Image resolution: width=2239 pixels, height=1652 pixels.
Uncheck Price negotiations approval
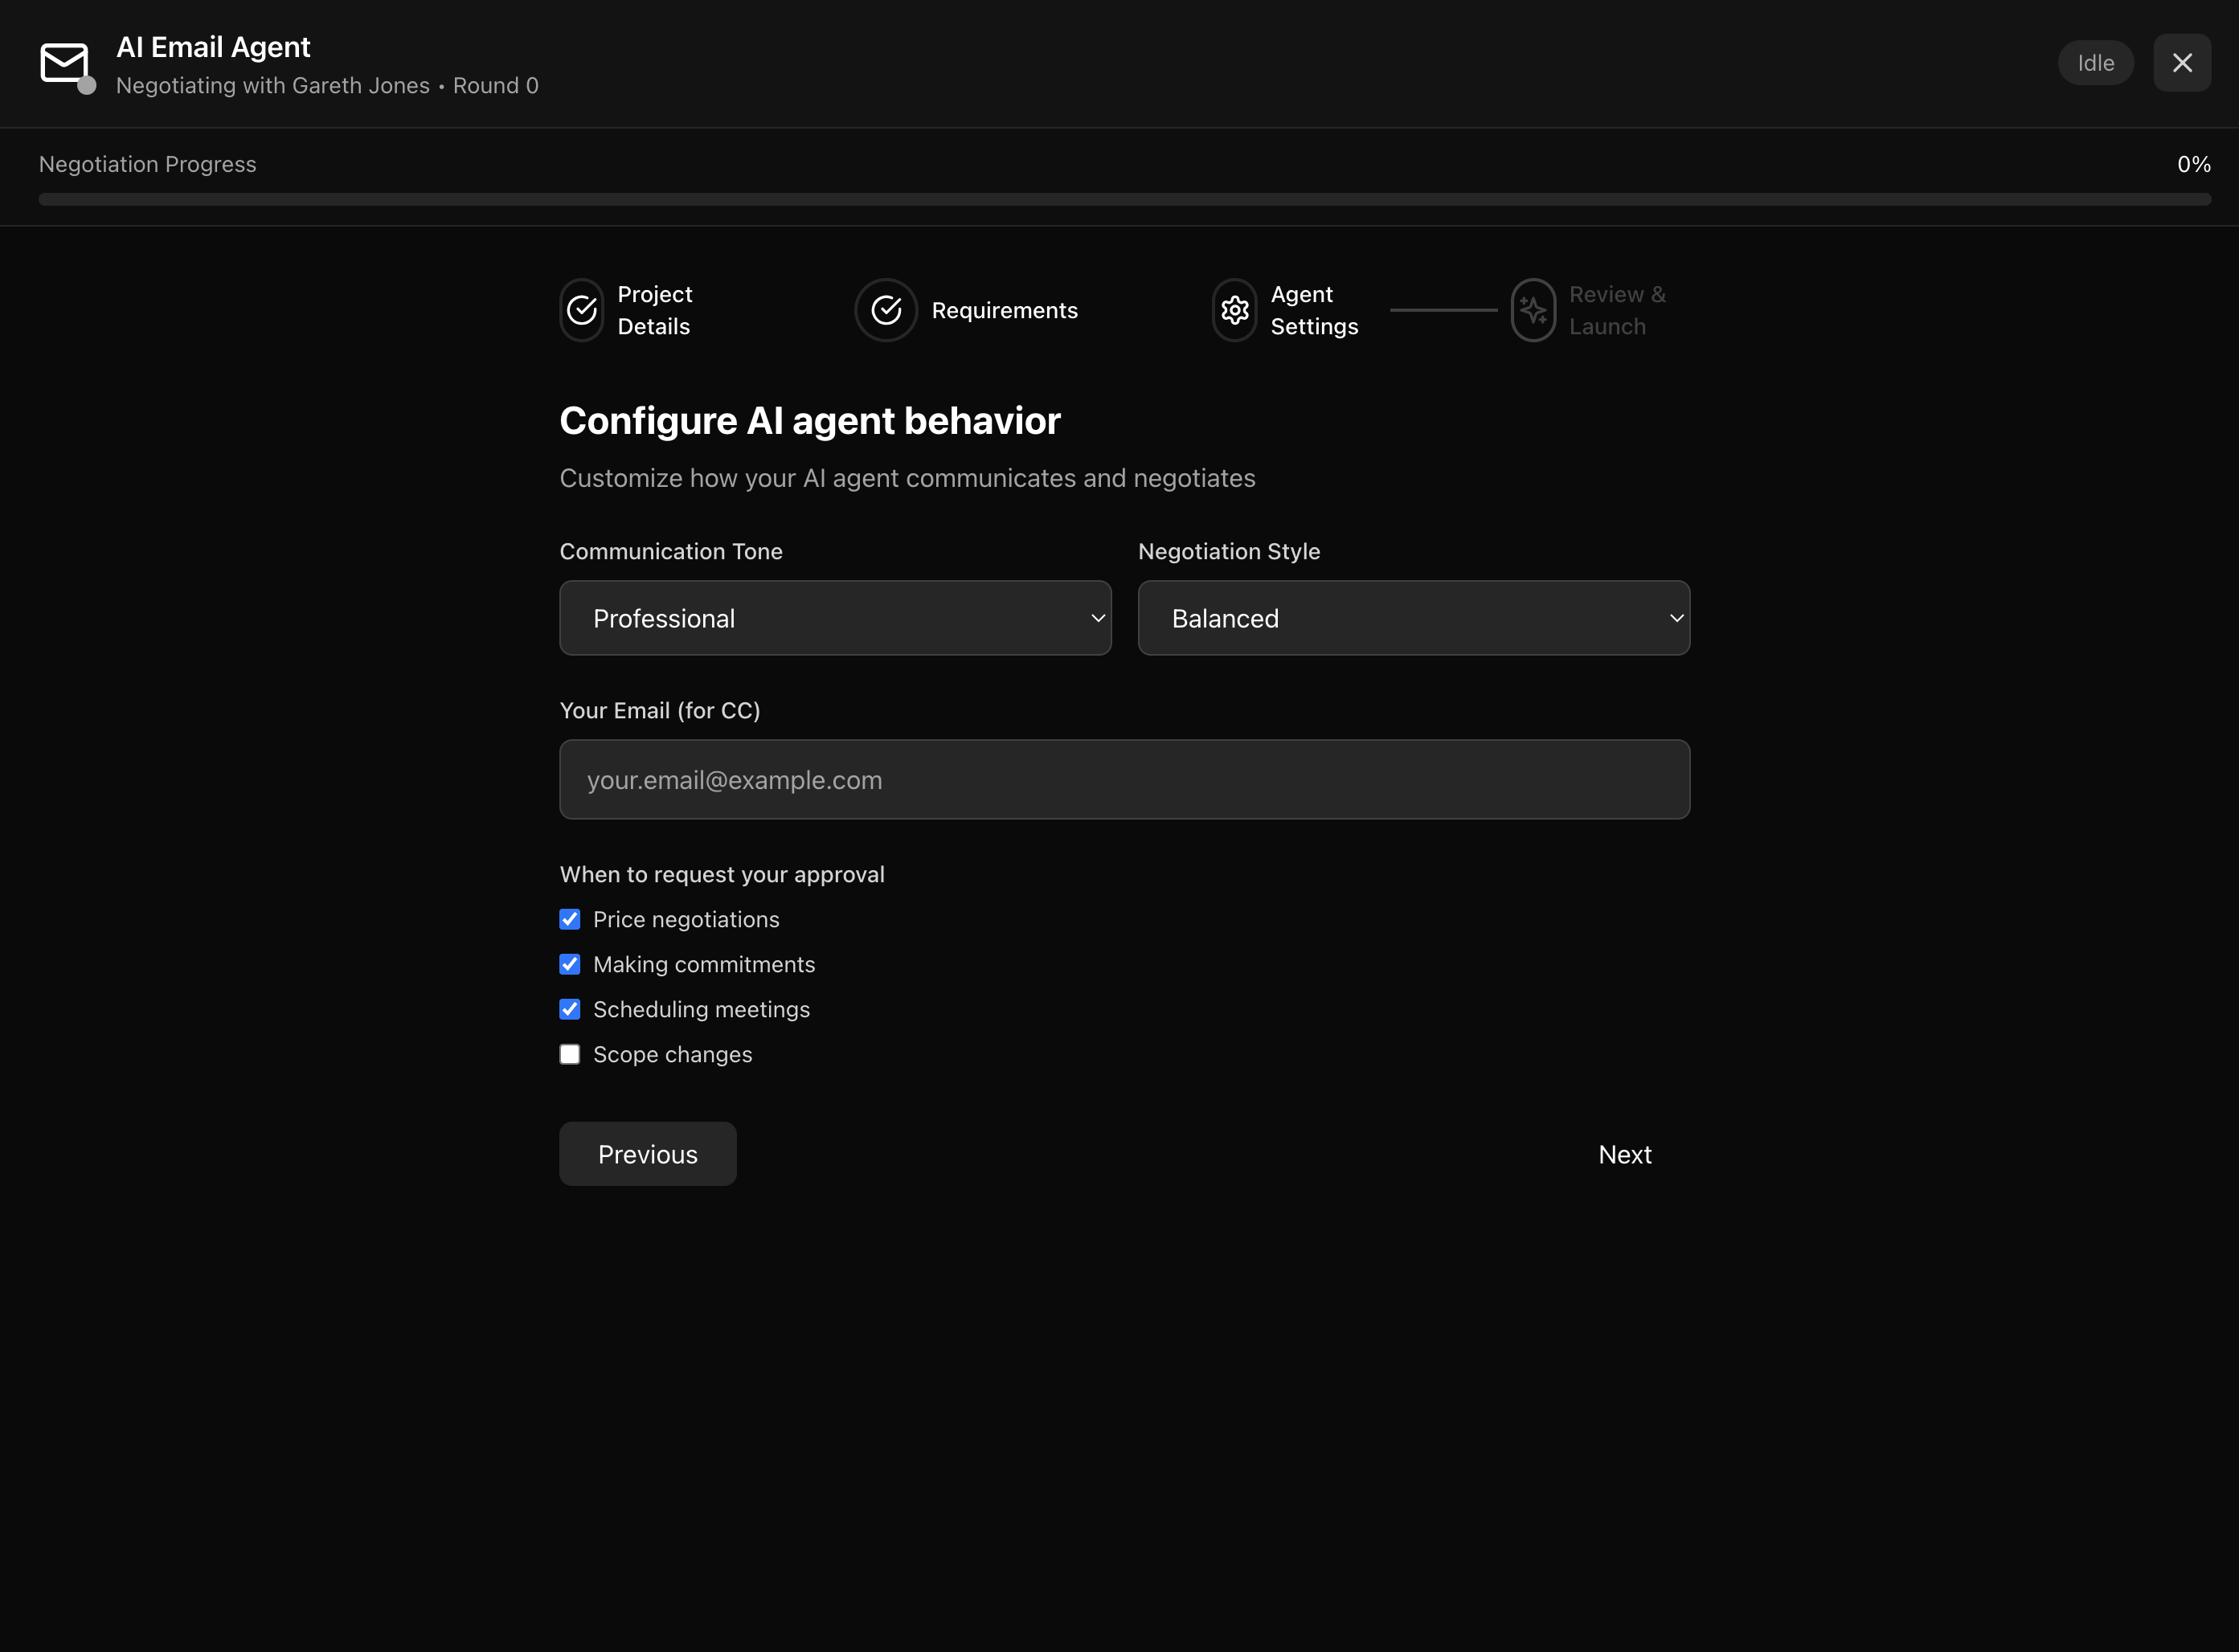tap(569, 919)
